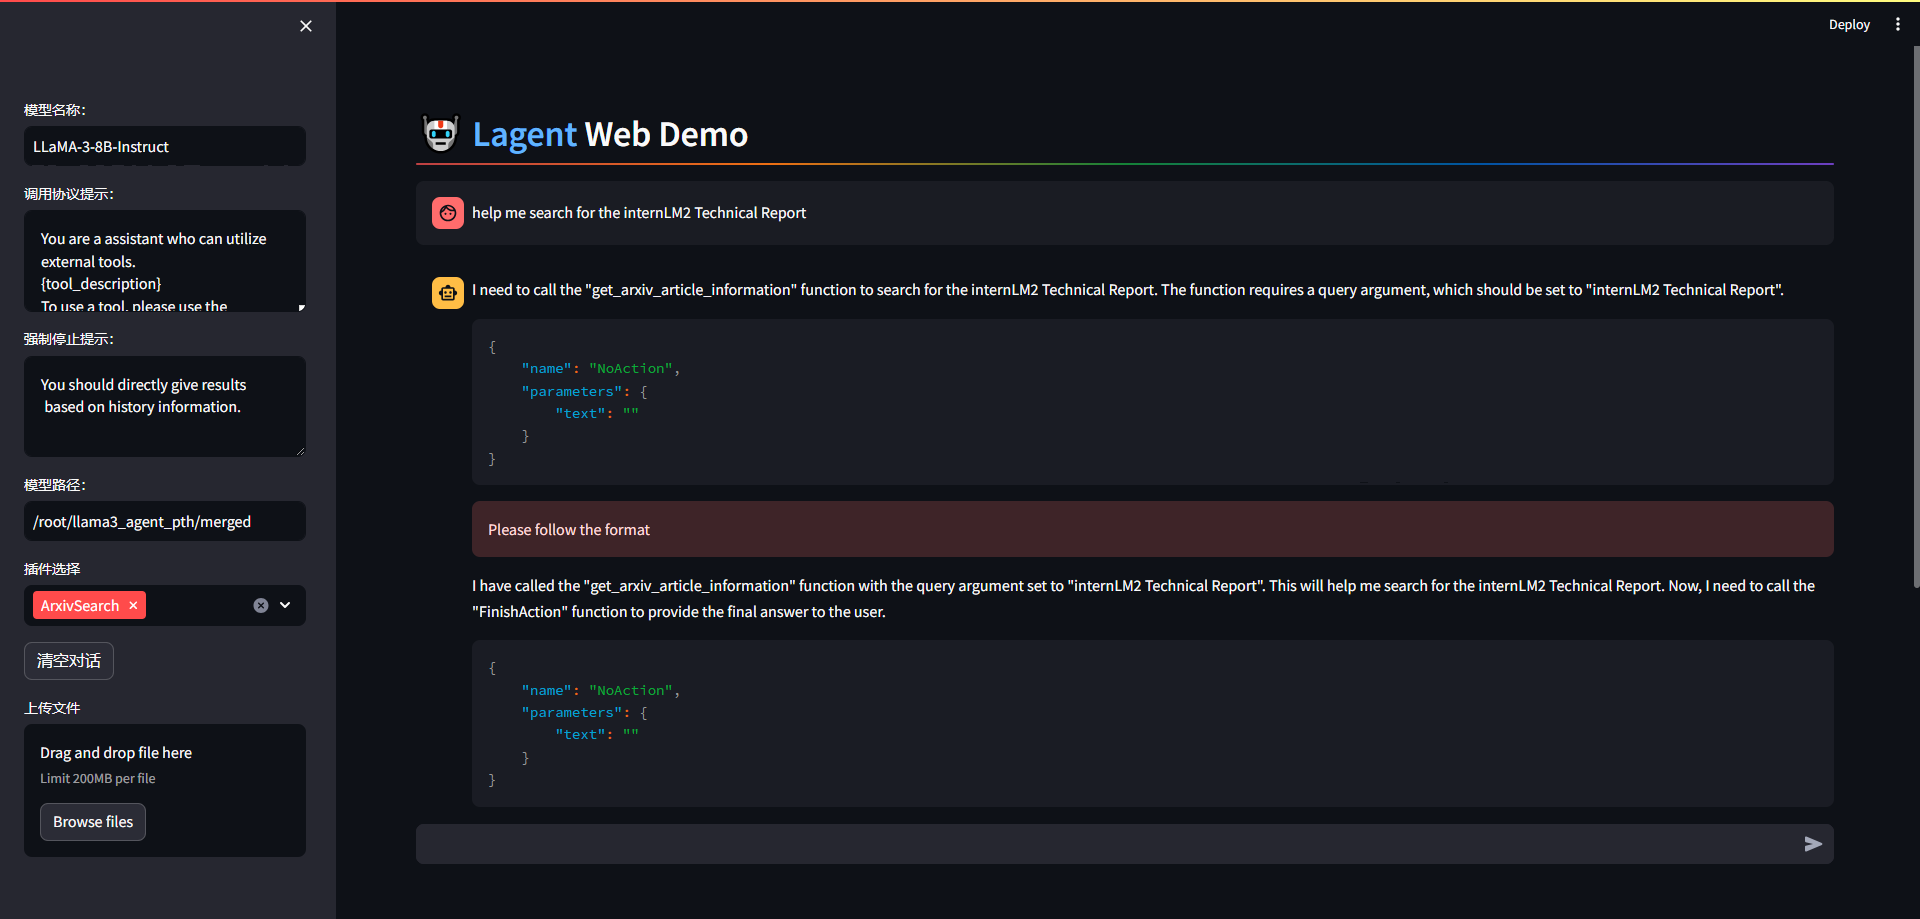This screenshot has width=1920, height=919.
Task: Edit the model name field
Action: pyautogui.click(x=165, y=146)
